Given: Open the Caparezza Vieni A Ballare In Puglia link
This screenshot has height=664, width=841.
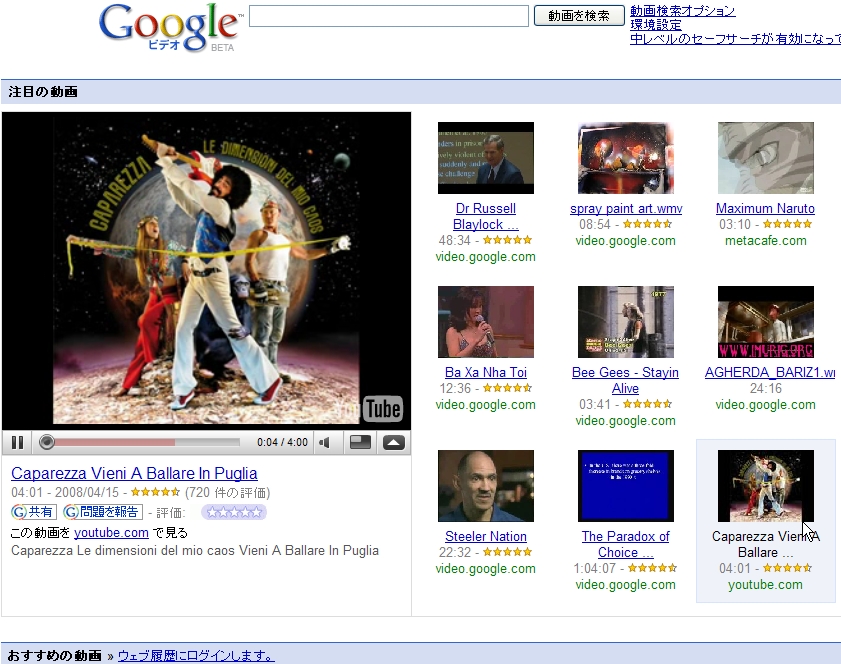Looking at the screenshot, I should pyautogui.click(x=134, y=473).
